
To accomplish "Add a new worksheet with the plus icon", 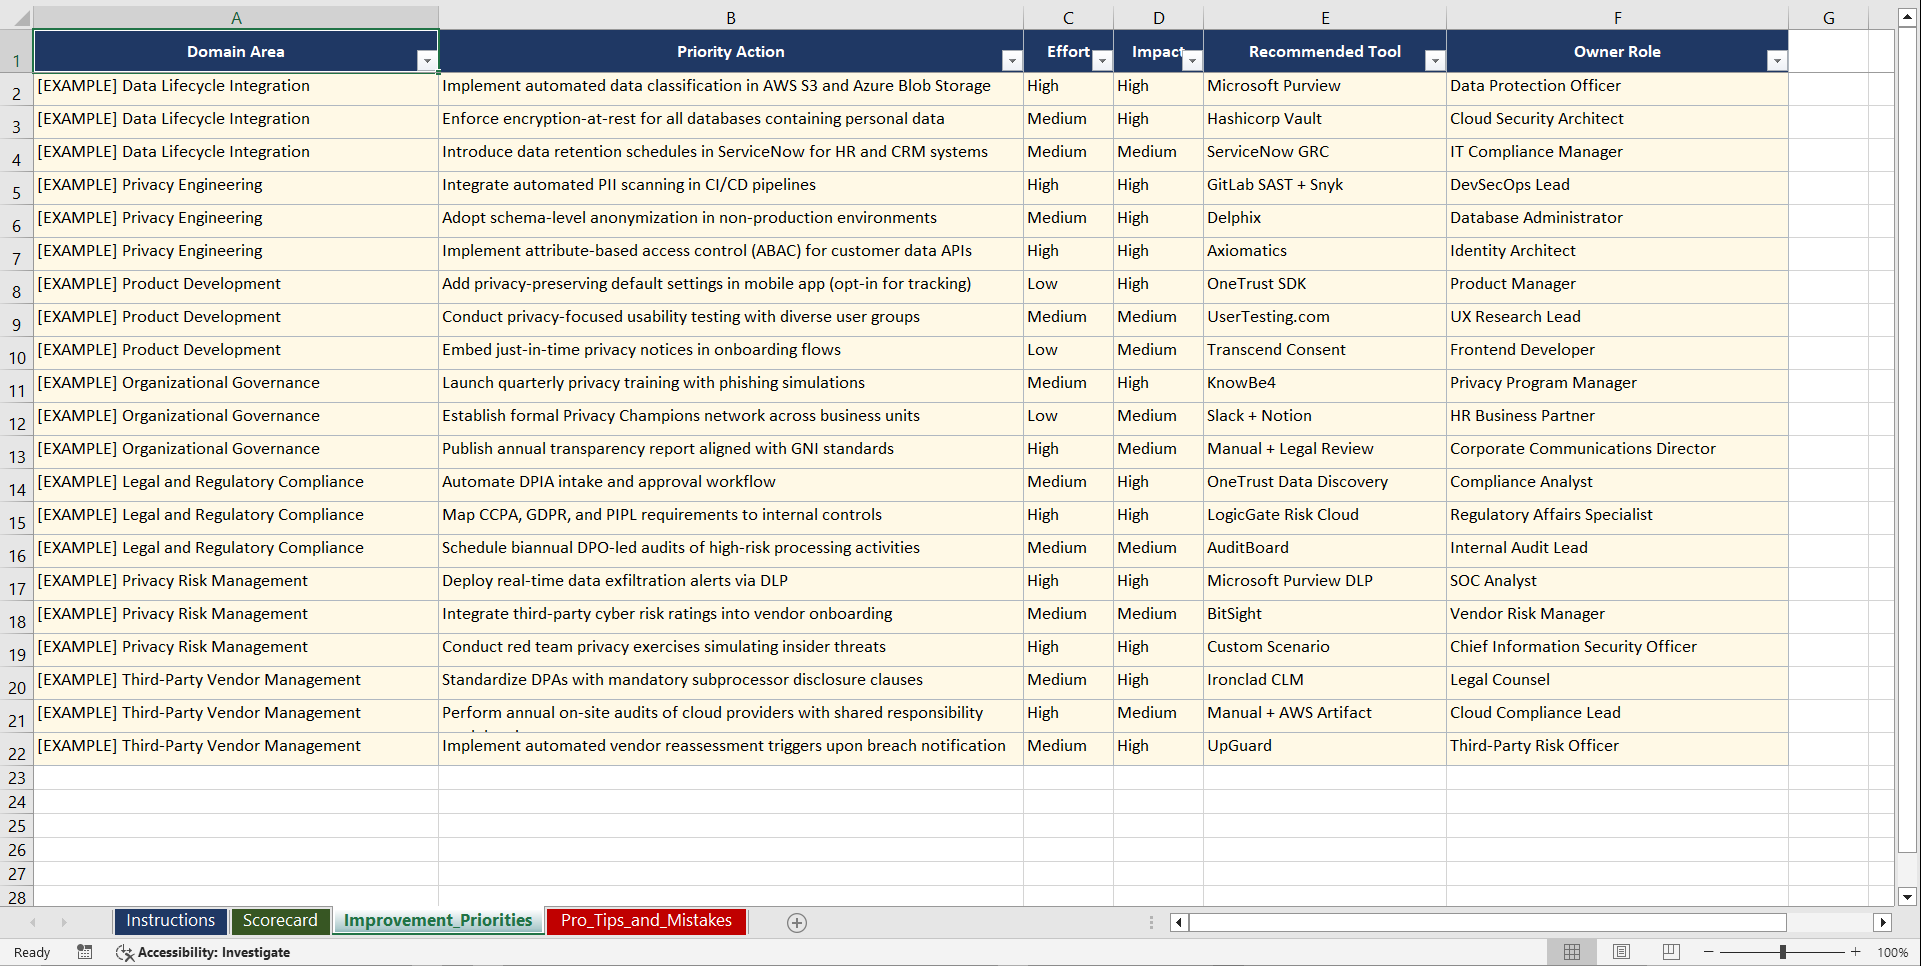I will [797, 922].
